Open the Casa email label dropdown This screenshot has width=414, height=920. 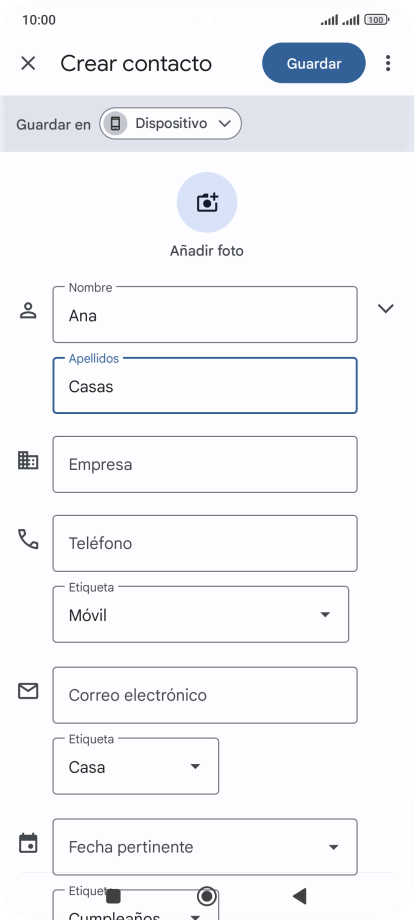[x=135, y=766]
